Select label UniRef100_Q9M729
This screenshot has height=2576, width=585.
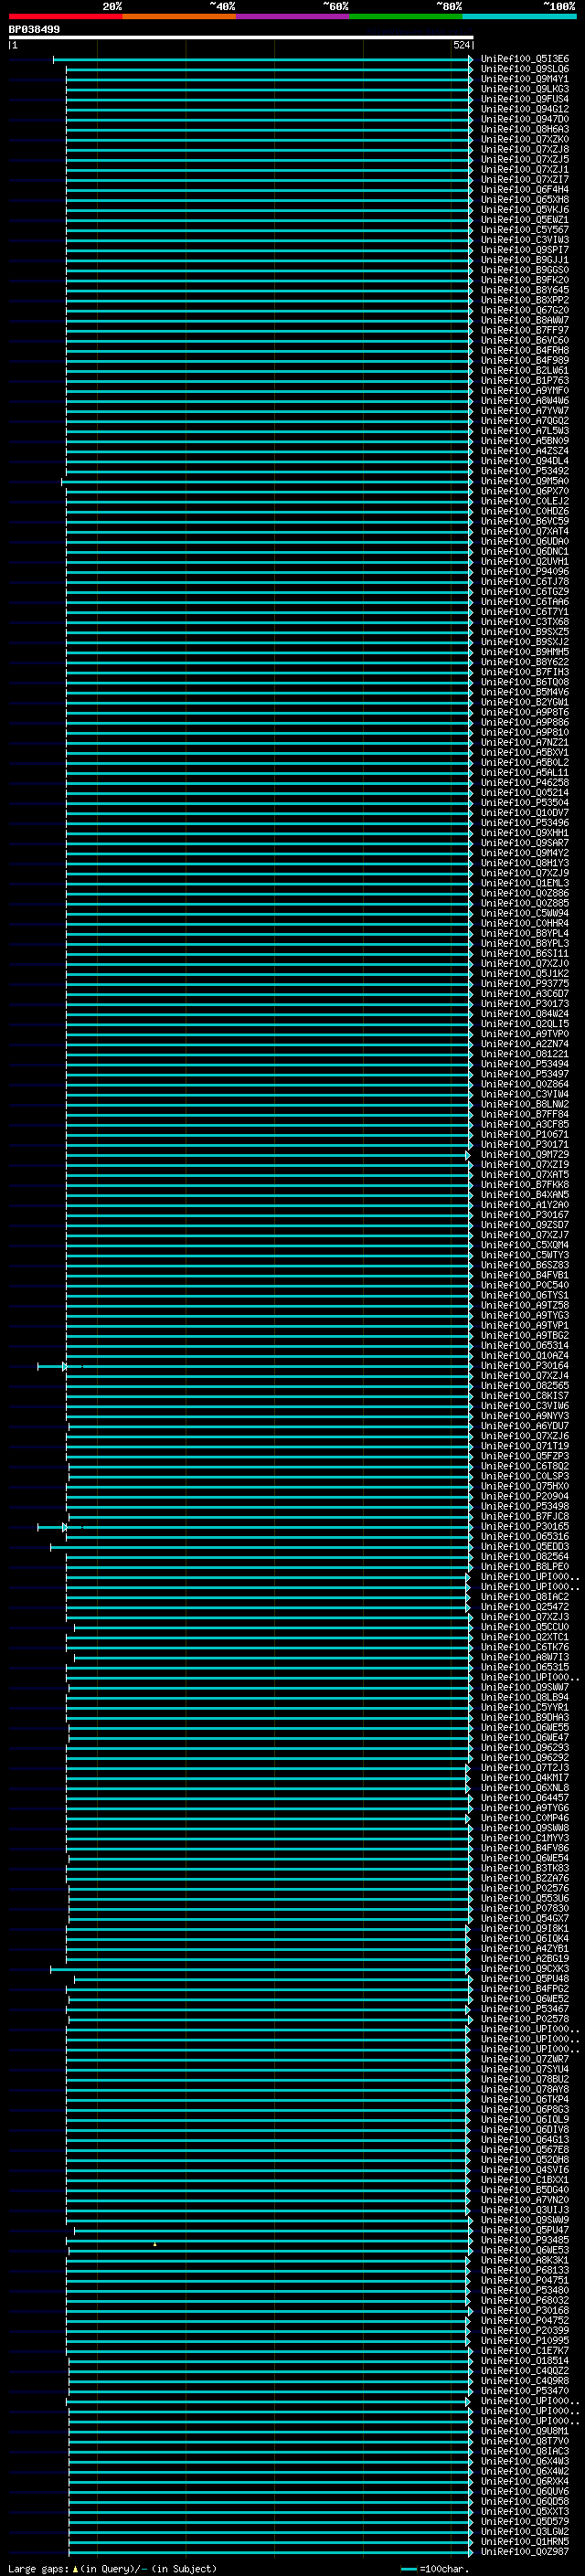click(525, 1155)
